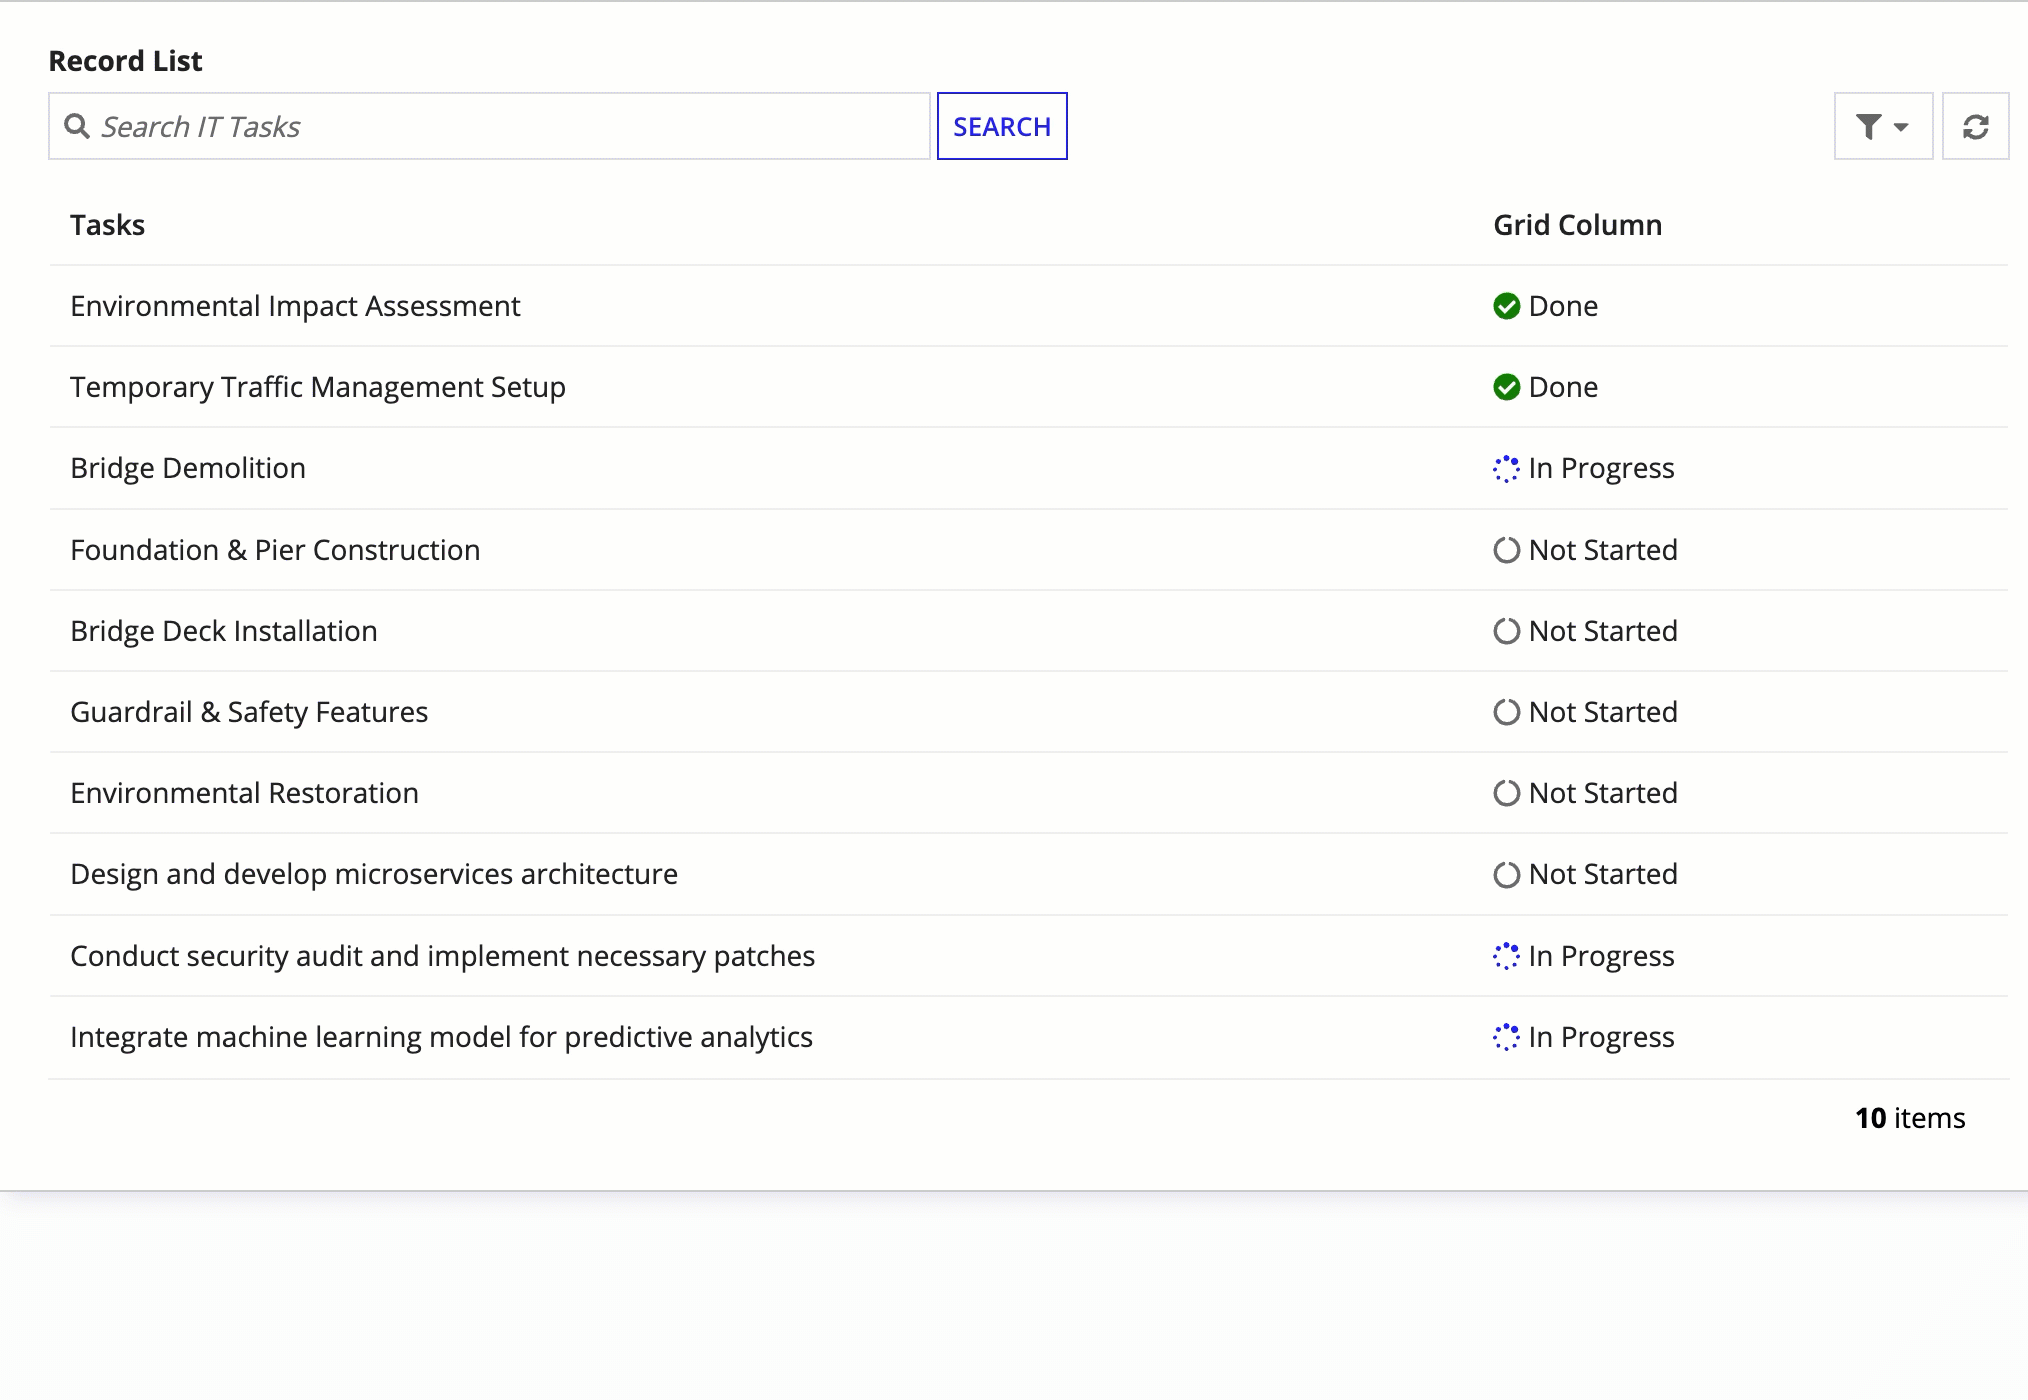Click In Progress icon for security audit row

(x=1506, y=956)
